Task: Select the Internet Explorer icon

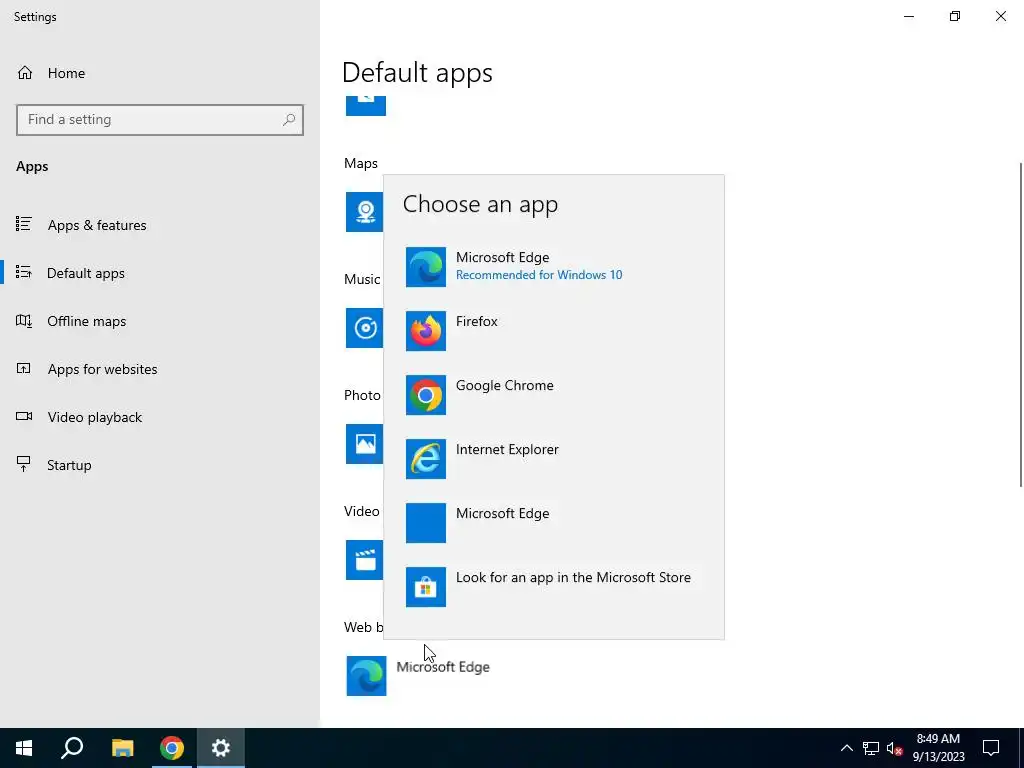Action: click(x=426, y=459)
